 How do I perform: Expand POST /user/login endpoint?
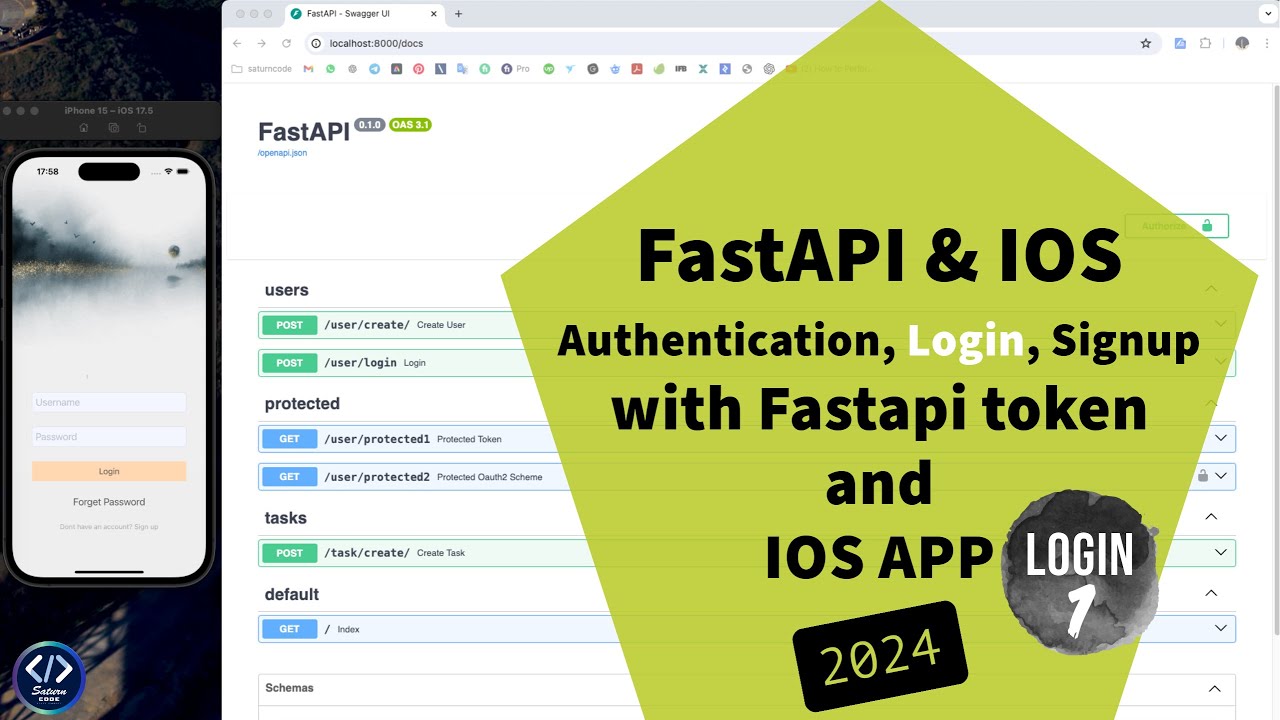click(x=746, y=362)
